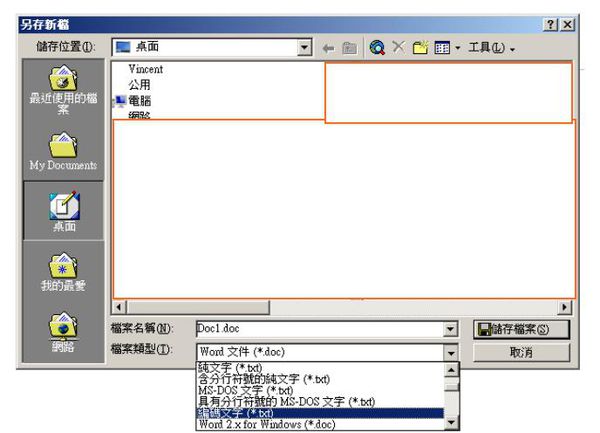The width and height of the screenshot is (600, 433).
Task: Select the 電腦 item in file list
Action: (139, 101)
